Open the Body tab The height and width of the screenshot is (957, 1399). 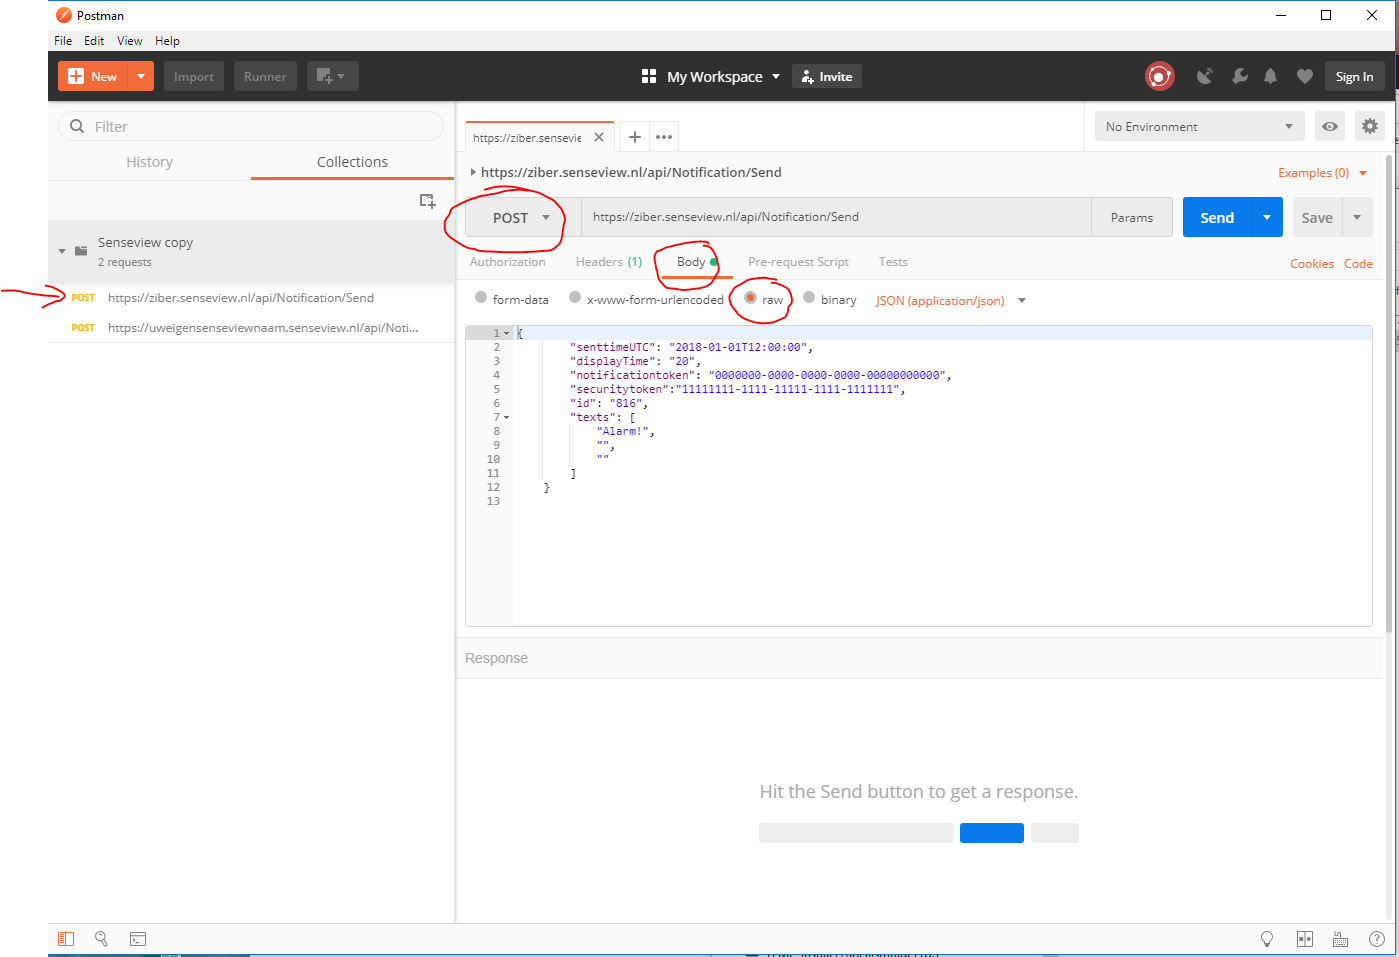coord(697,262)
